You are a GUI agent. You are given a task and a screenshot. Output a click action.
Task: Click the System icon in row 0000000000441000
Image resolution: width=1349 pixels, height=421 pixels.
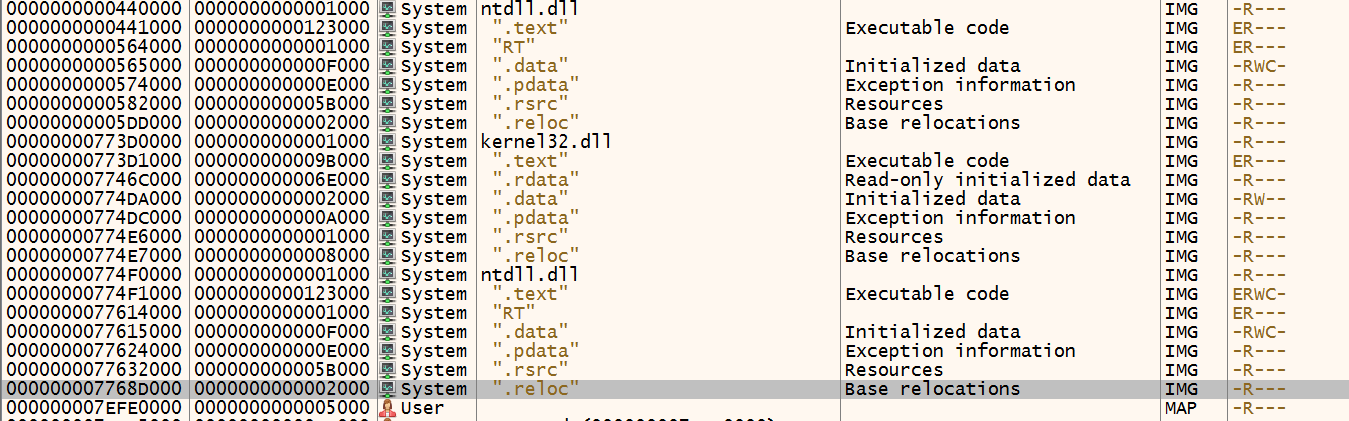388,28
